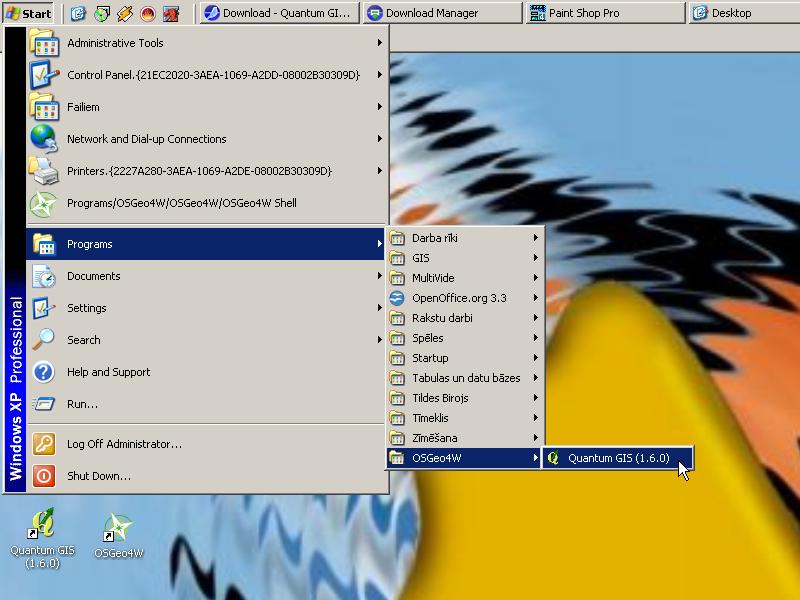The width and height of the screenshot is (800, 600).
Task: Expand the Tildes Birojs submenu
Action: coord(463,398)
